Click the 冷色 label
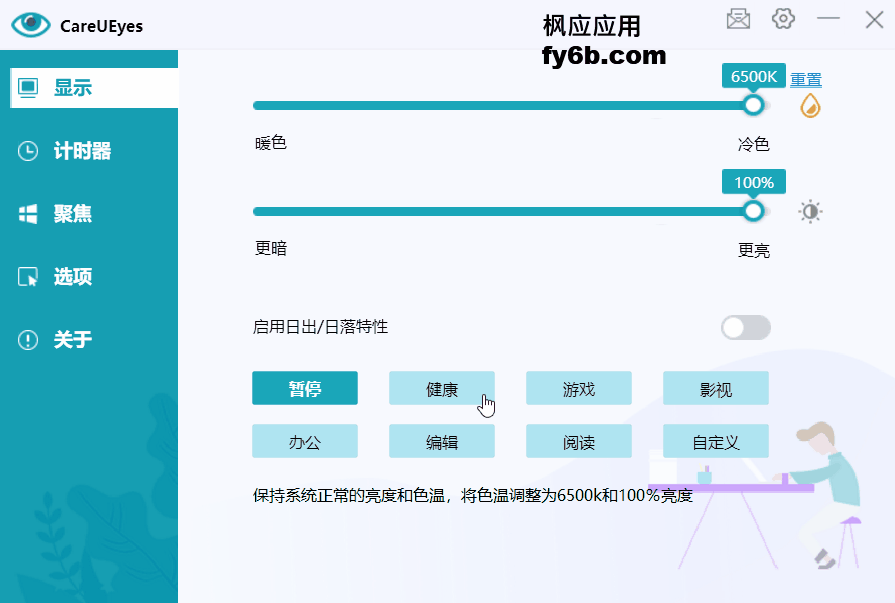The image size is (895, 603). [753, 144]
